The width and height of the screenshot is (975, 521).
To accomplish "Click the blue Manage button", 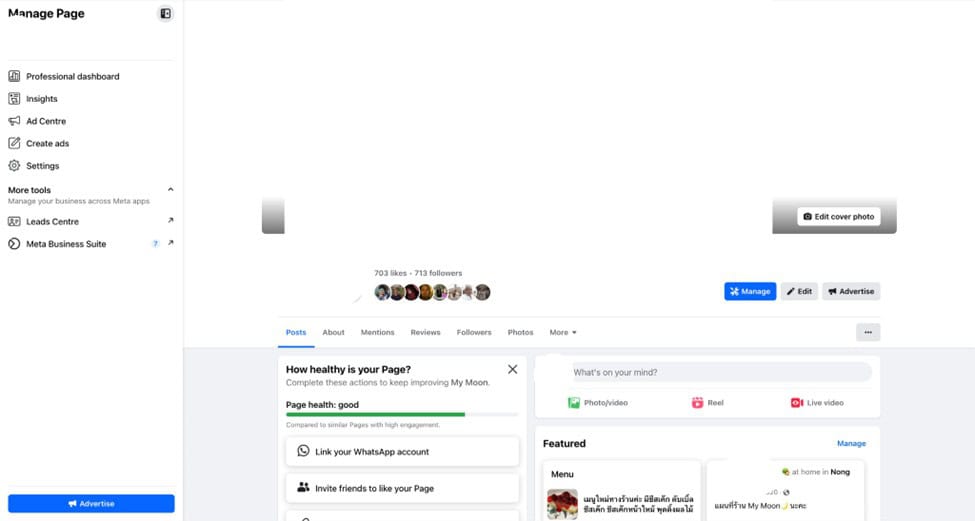I will pyautogui.click(x=750, y=291).
